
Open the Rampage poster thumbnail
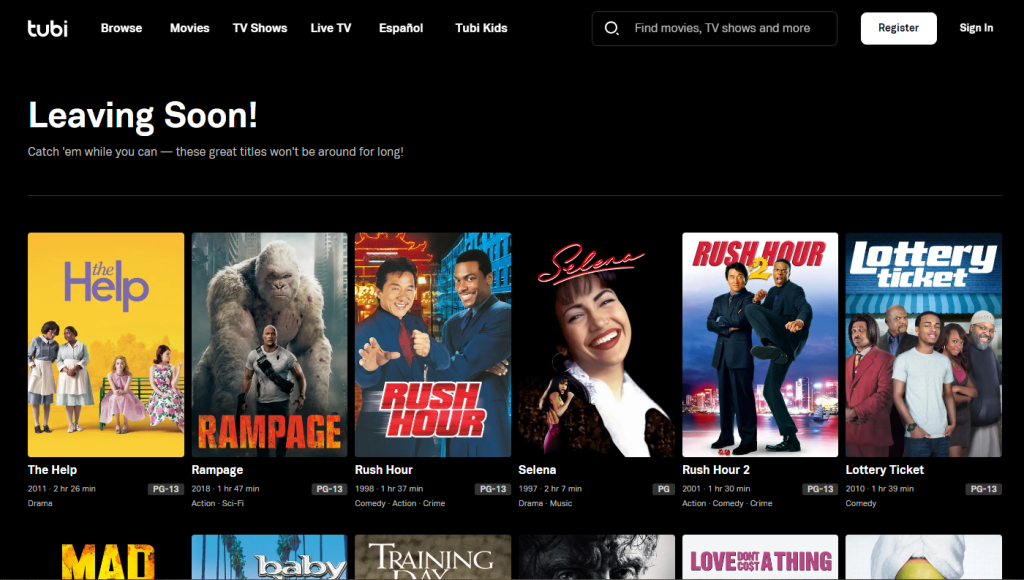coord(269,345)
